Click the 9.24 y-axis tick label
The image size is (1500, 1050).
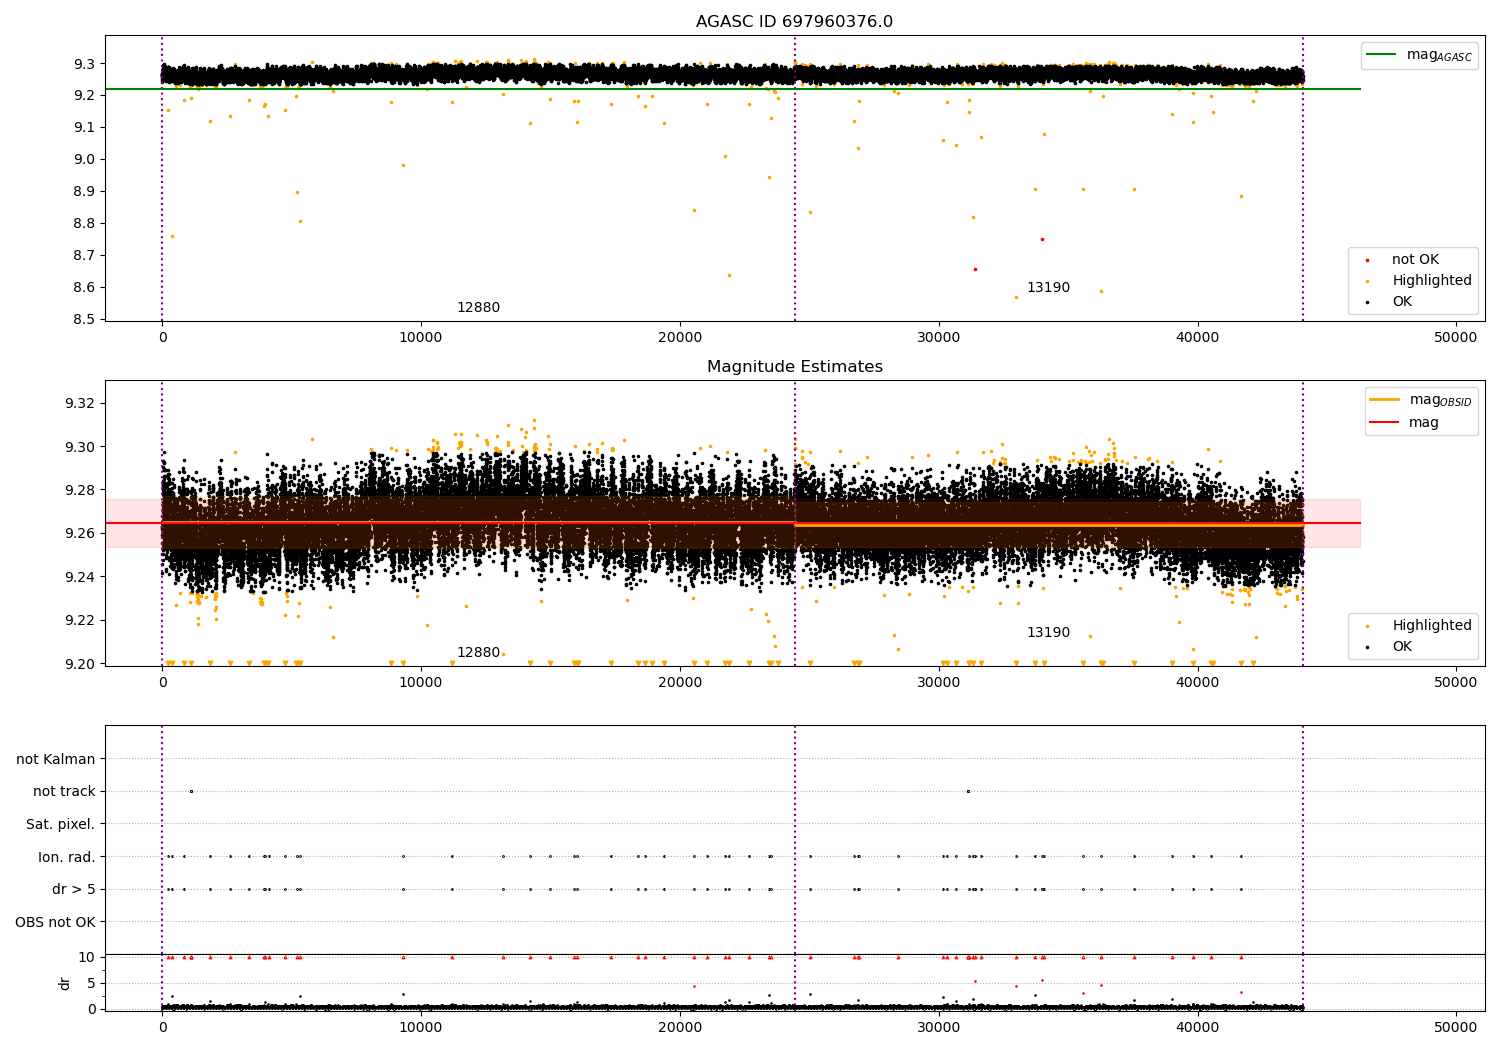point(80,578)
